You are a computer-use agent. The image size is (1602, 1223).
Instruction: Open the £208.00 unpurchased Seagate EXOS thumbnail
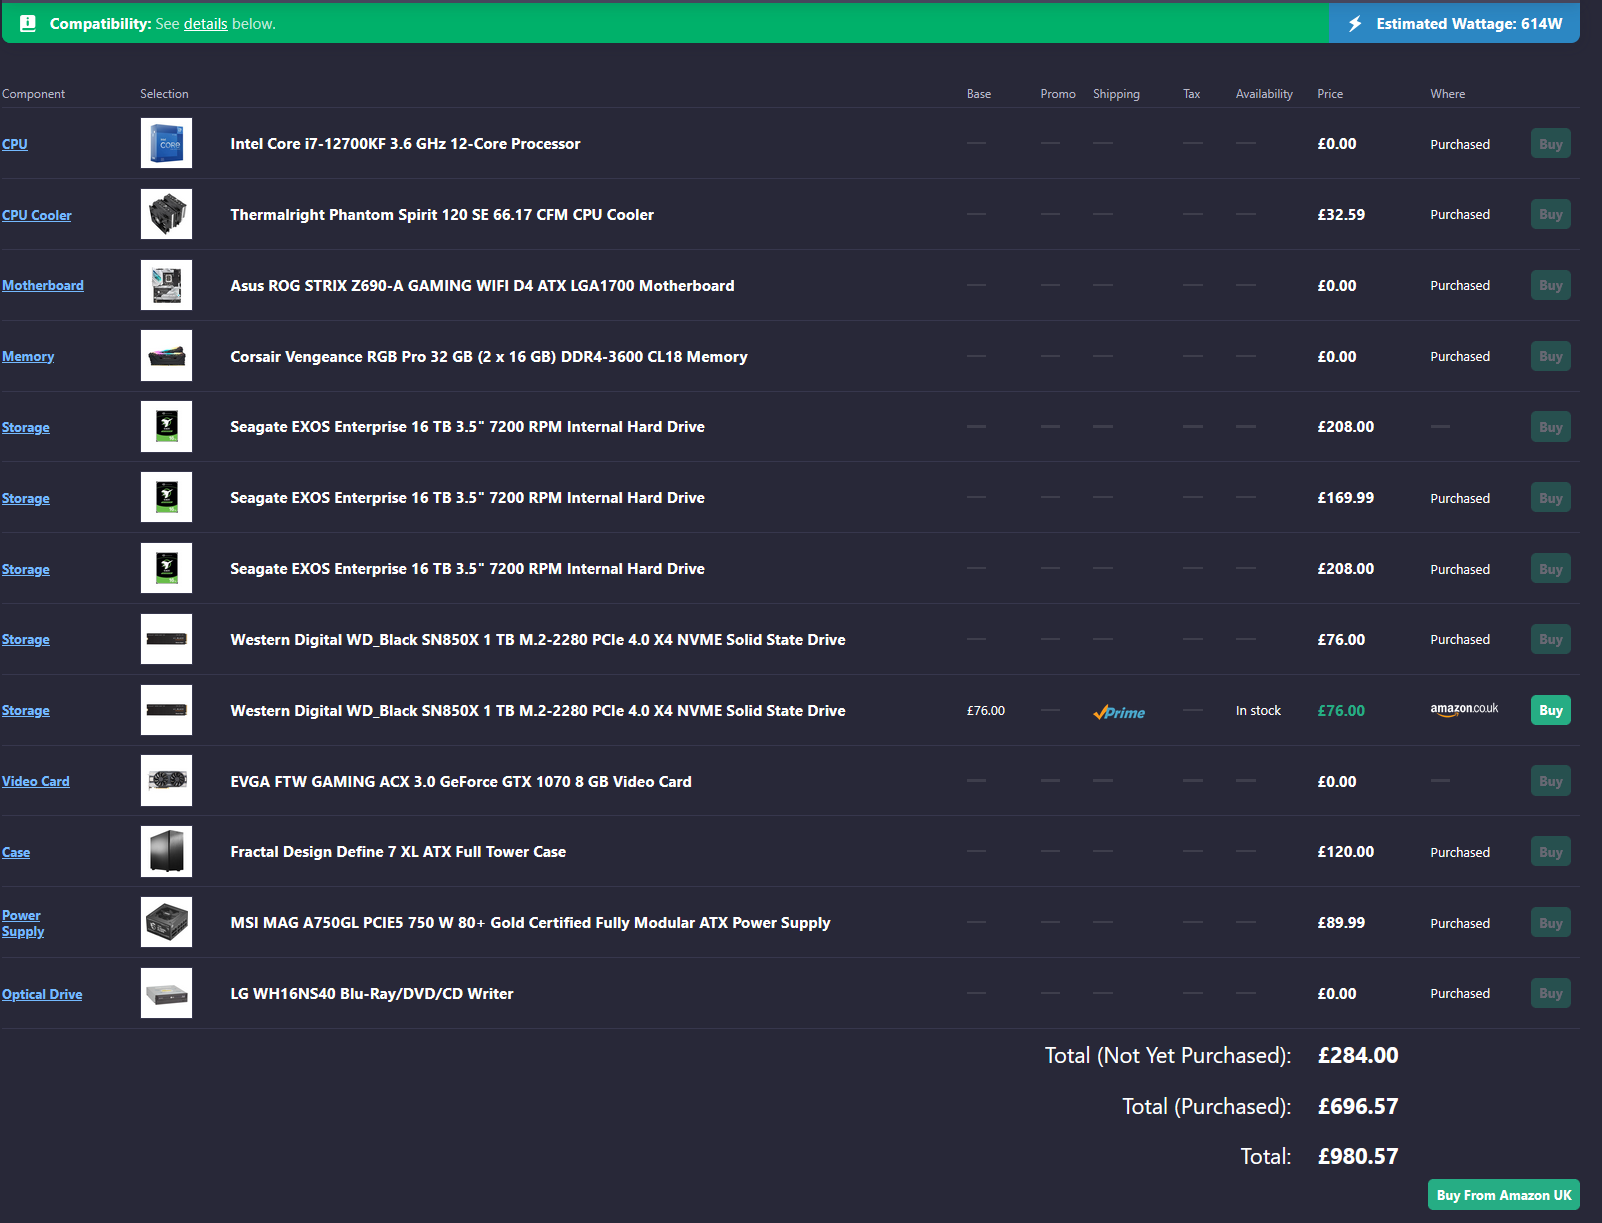coord(166,427)
